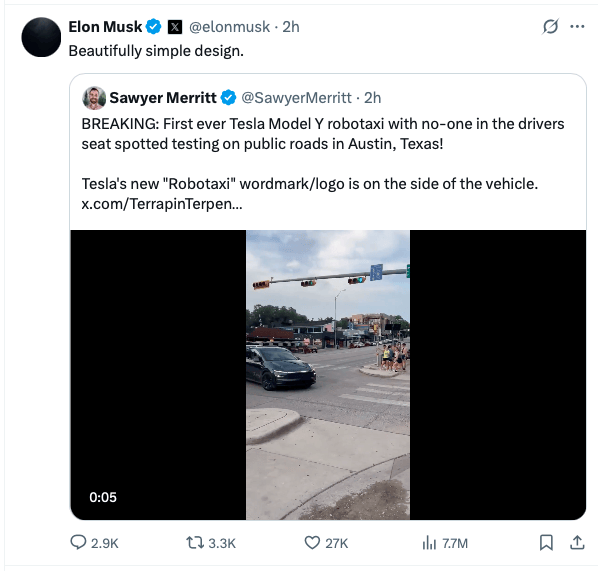Open Sawyer Merritt's profile photo
Screen dimensions: 598x571
pos(94,98)
